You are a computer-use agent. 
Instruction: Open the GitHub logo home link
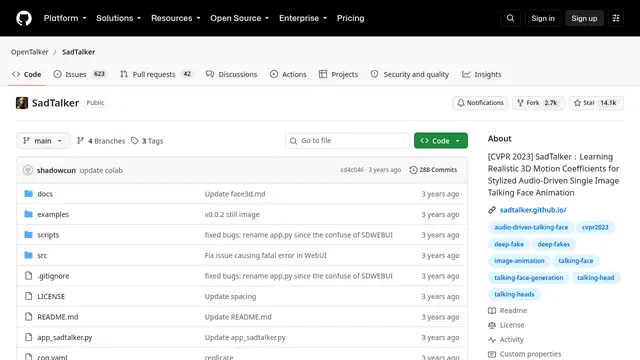tap(24, 18)
